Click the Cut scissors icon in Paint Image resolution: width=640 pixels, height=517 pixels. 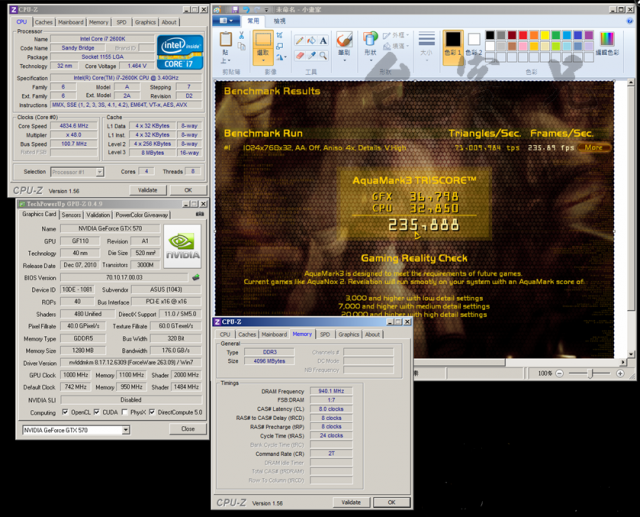pos(241,36)
